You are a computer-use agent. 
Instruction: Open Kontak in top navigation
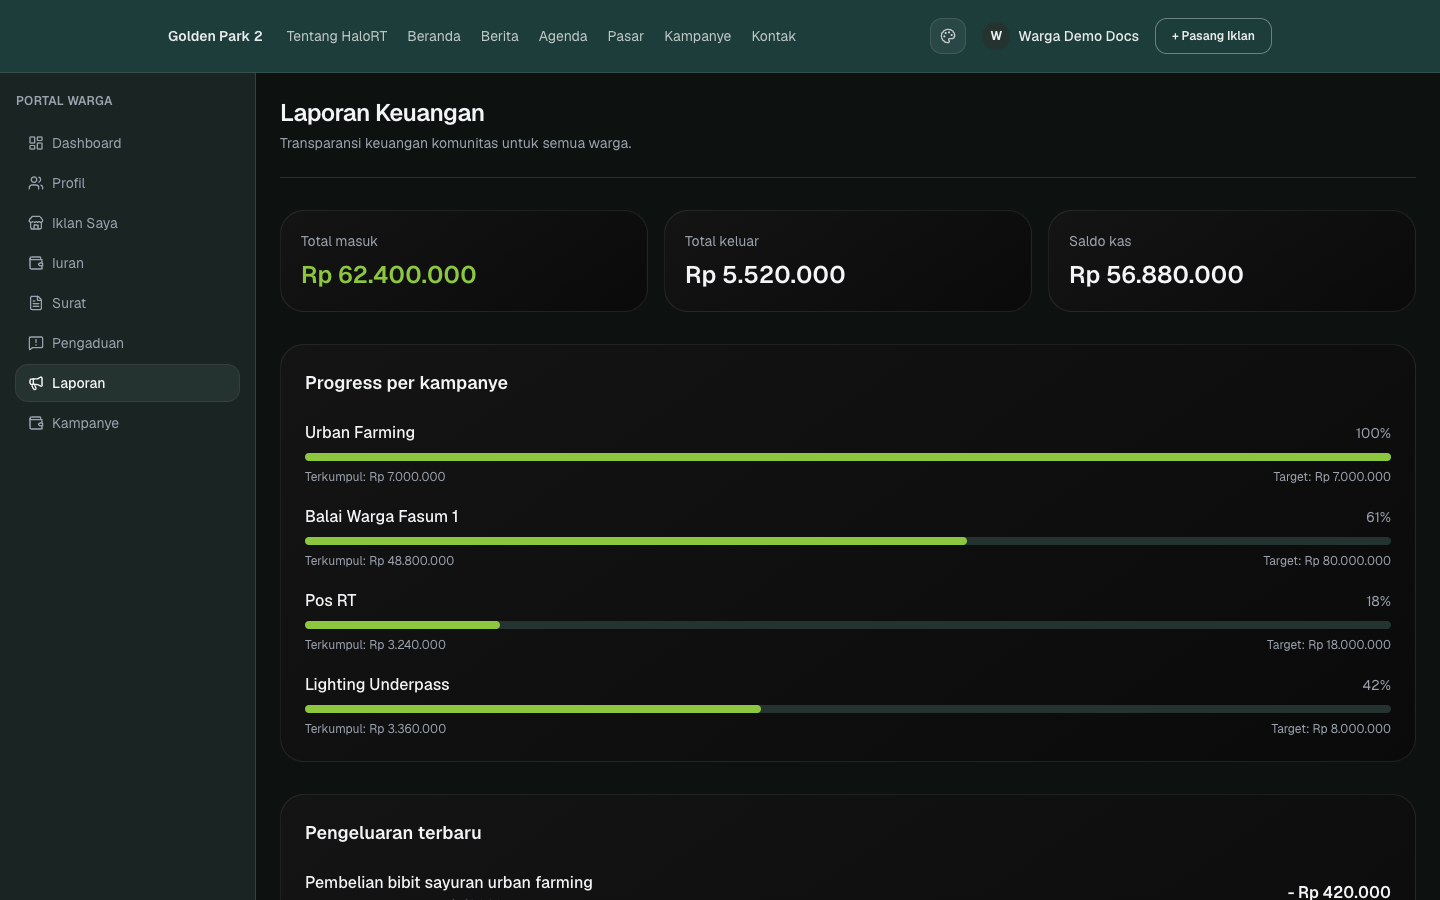point(774,36)
